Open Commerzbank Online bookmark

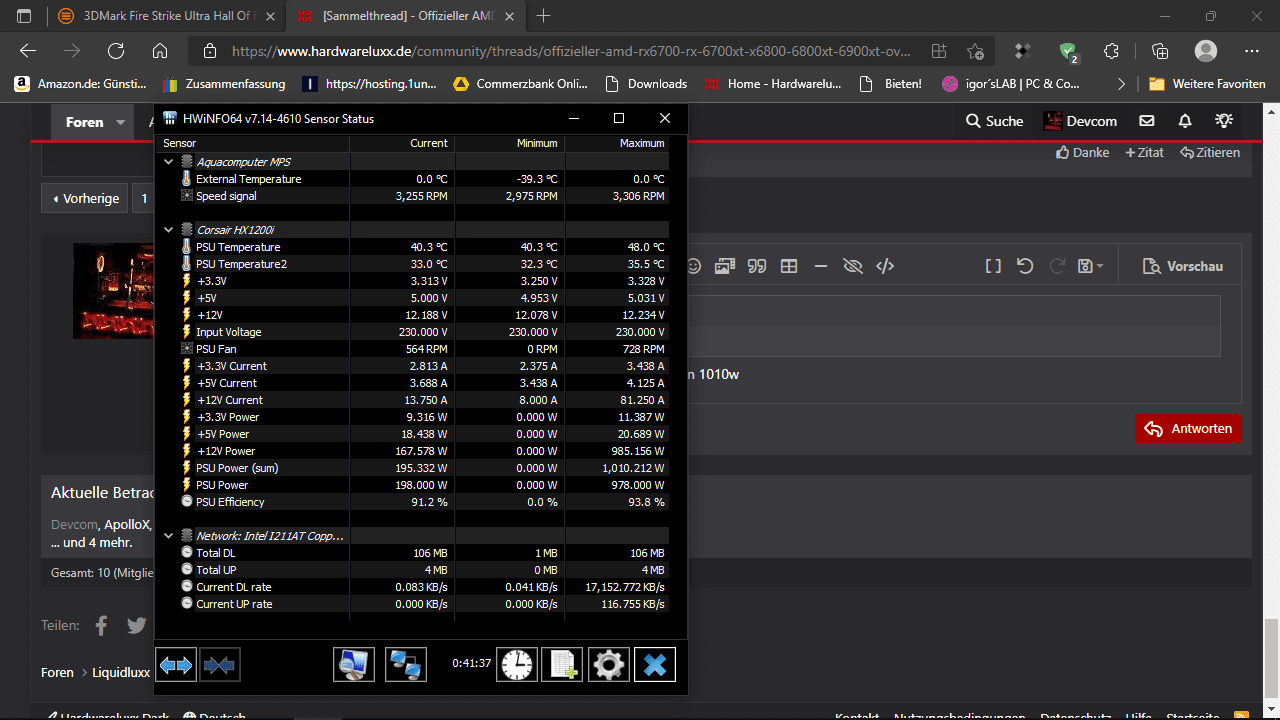click(x=520, y=84)
